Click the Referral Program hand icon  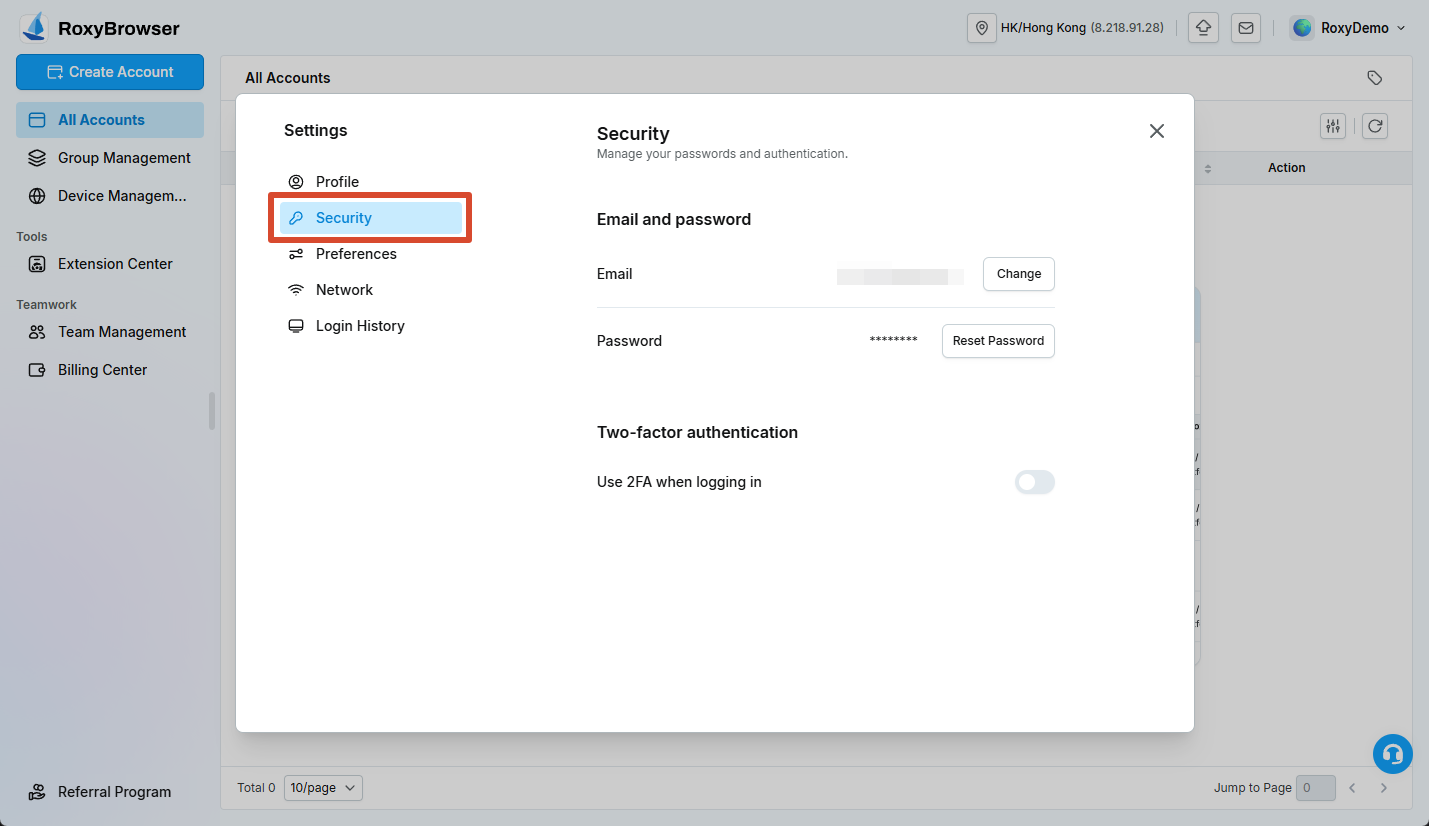(37, 792)
